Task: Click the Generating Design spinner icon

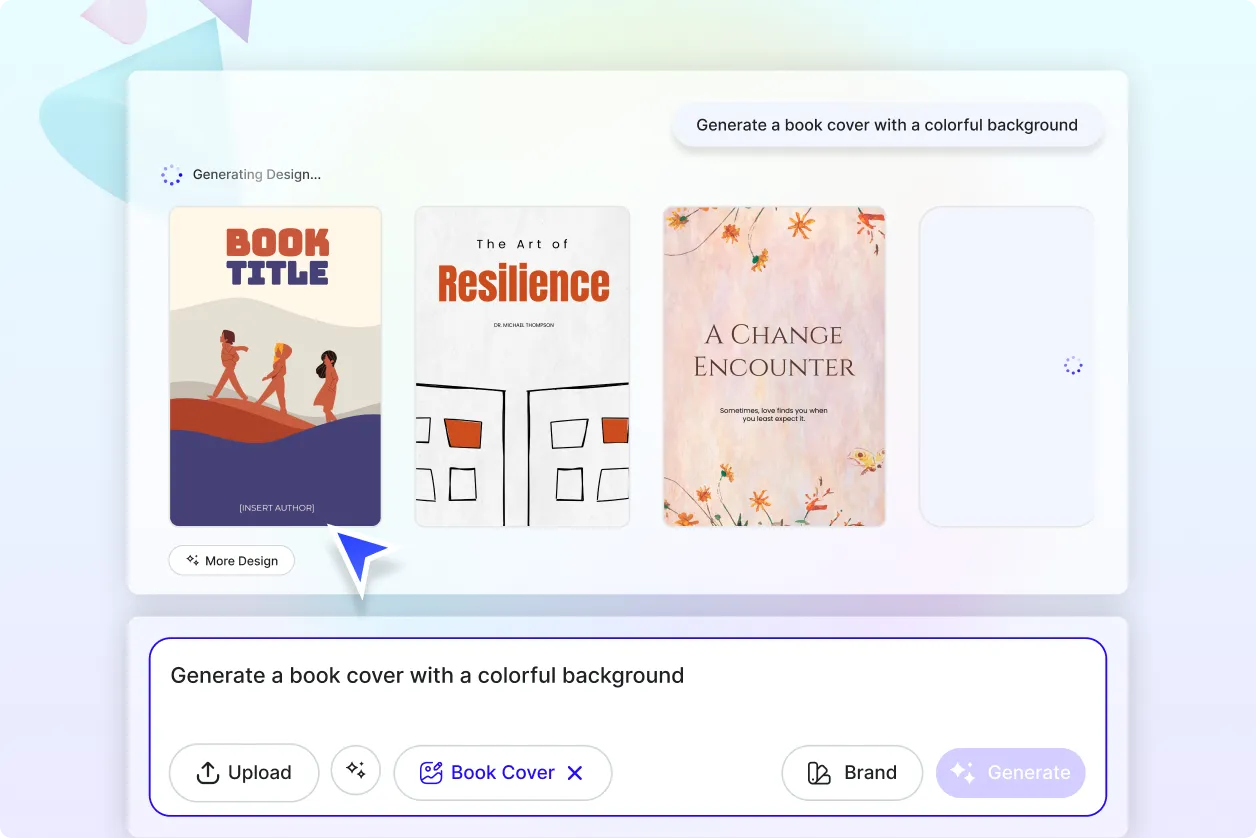Action: point(172,174)
